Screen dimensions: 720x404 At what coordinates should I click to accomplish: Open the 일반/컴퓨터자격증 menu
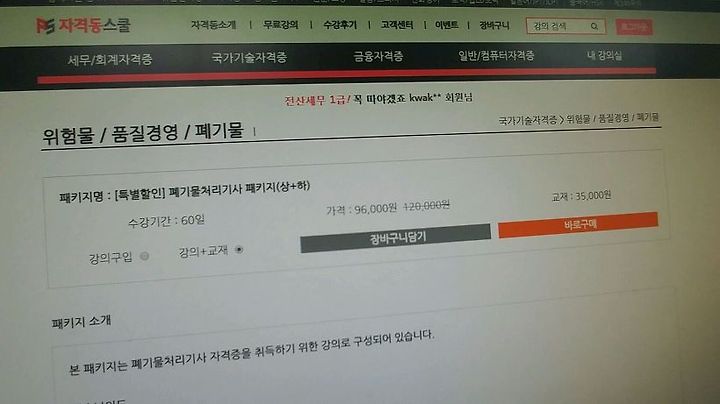[496, 56]
